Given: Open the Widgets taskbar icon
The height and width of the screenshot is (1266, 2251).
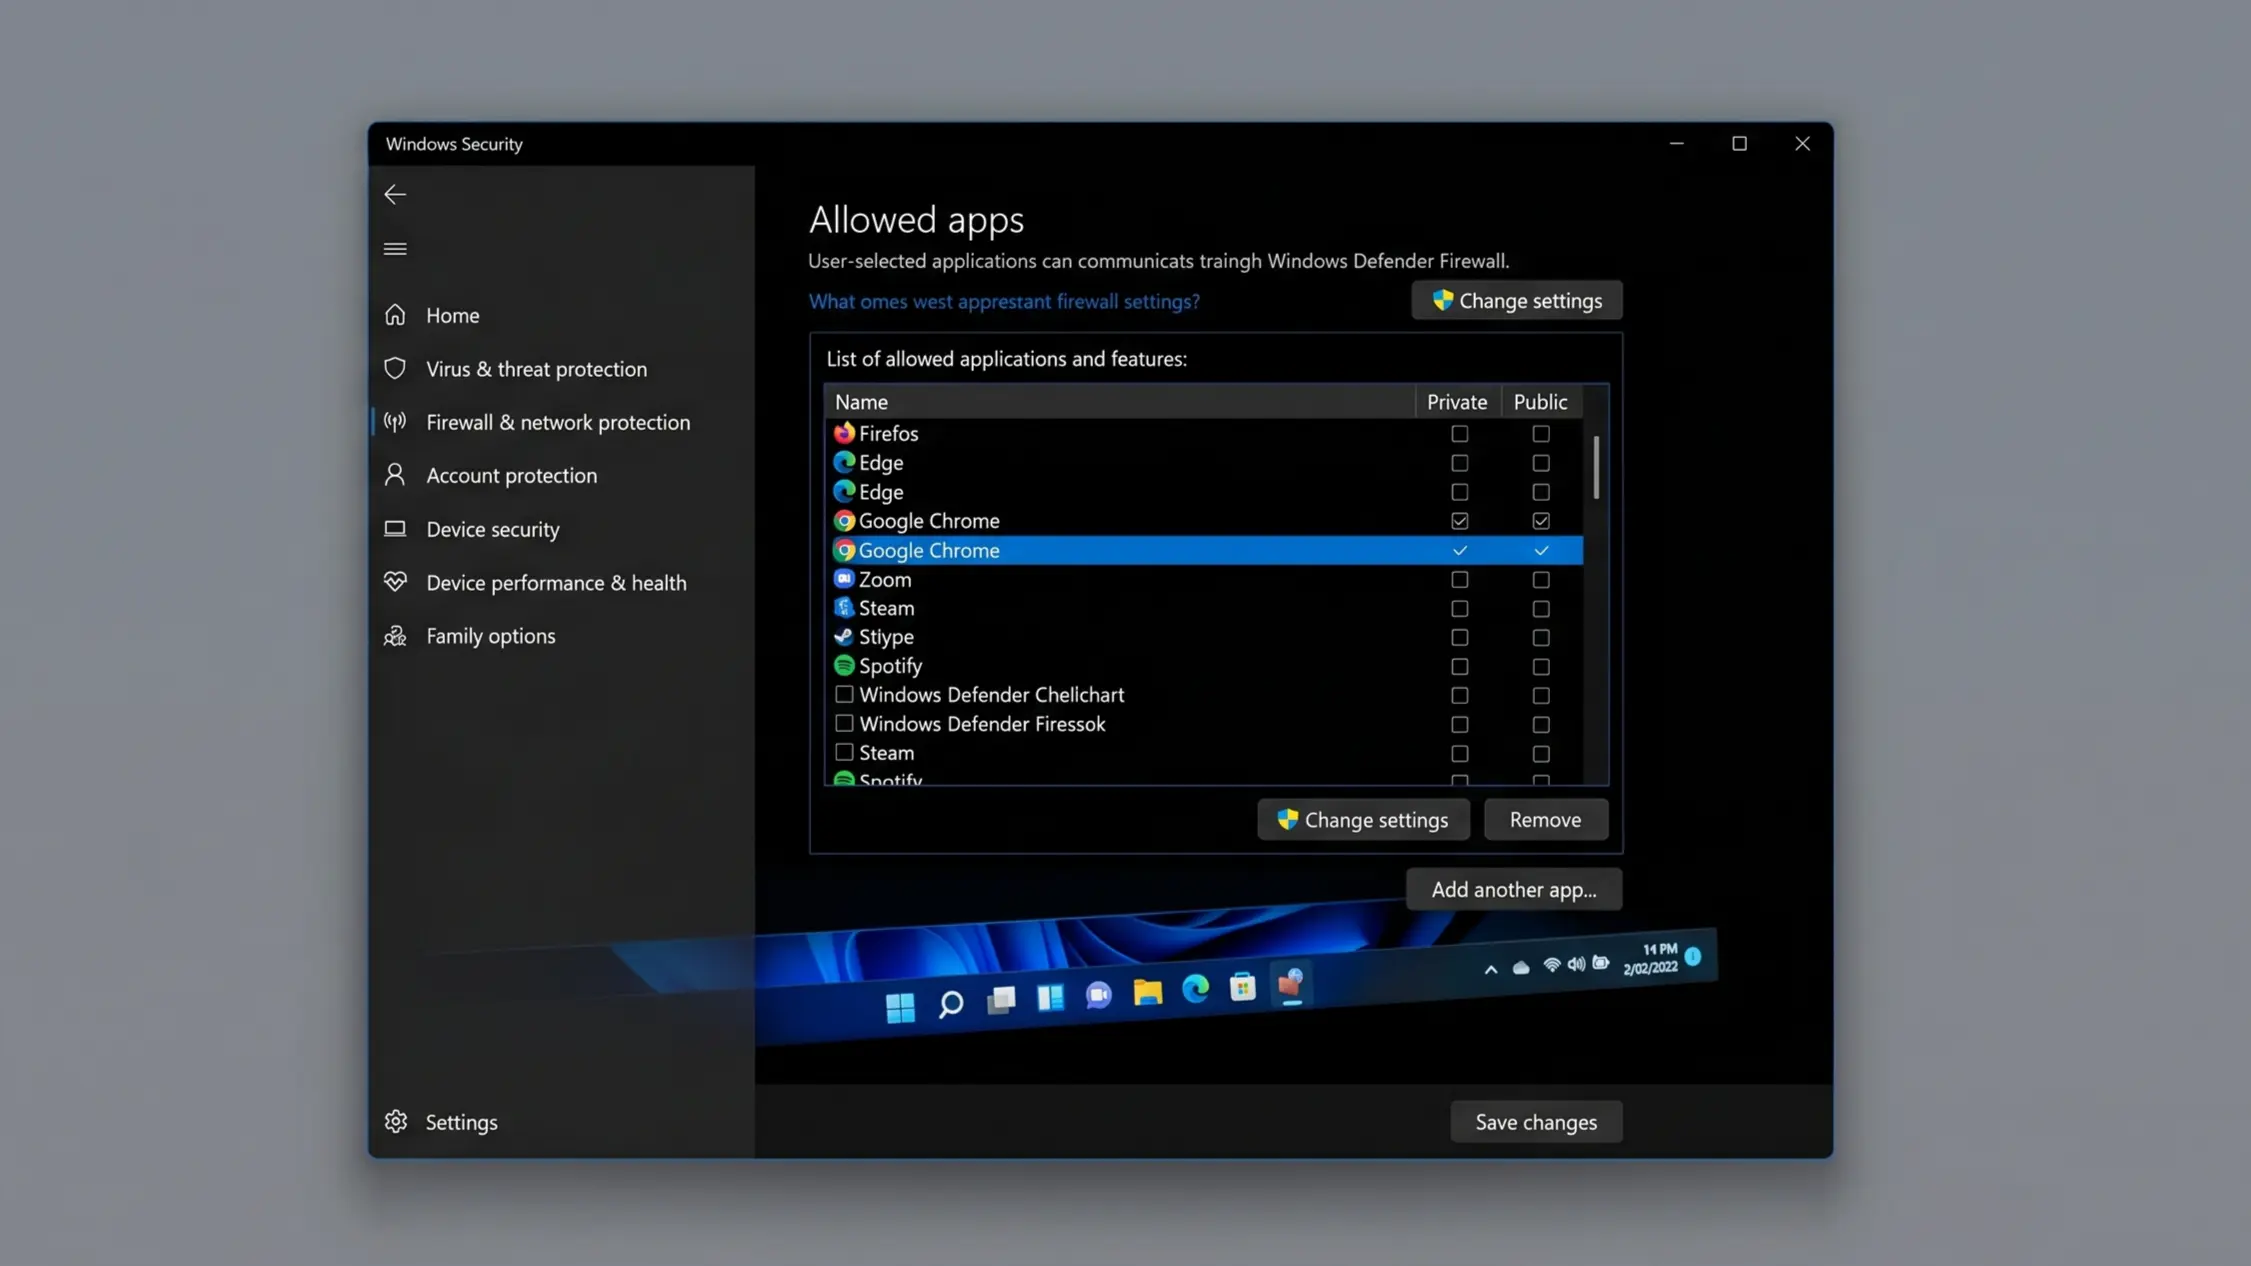Looking at the screenshot, I should click(x=1050, y=997).
